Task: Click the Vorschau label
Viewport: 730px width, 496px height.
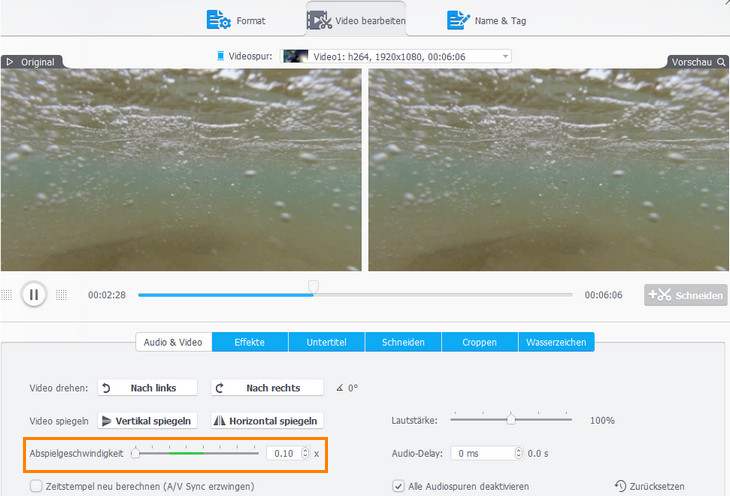Action: (691, 62)
